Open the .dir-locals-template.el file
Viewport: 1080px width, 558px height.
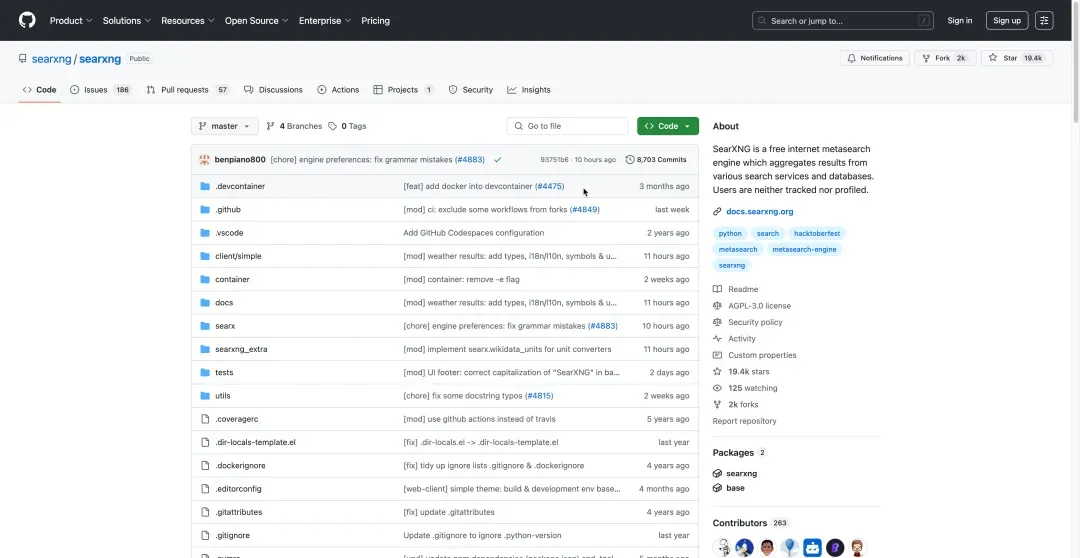tap(256, 442)
